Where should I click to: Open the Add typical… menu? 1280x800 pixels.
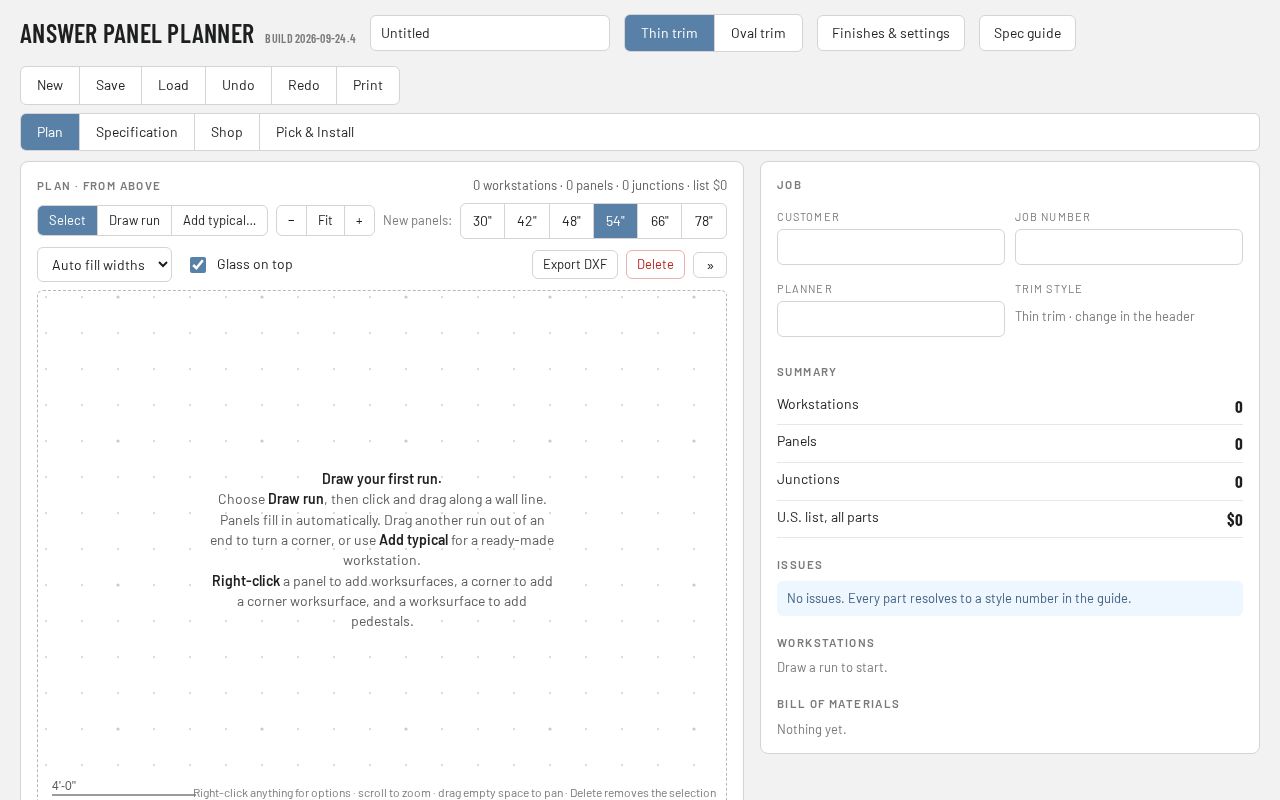219,221
